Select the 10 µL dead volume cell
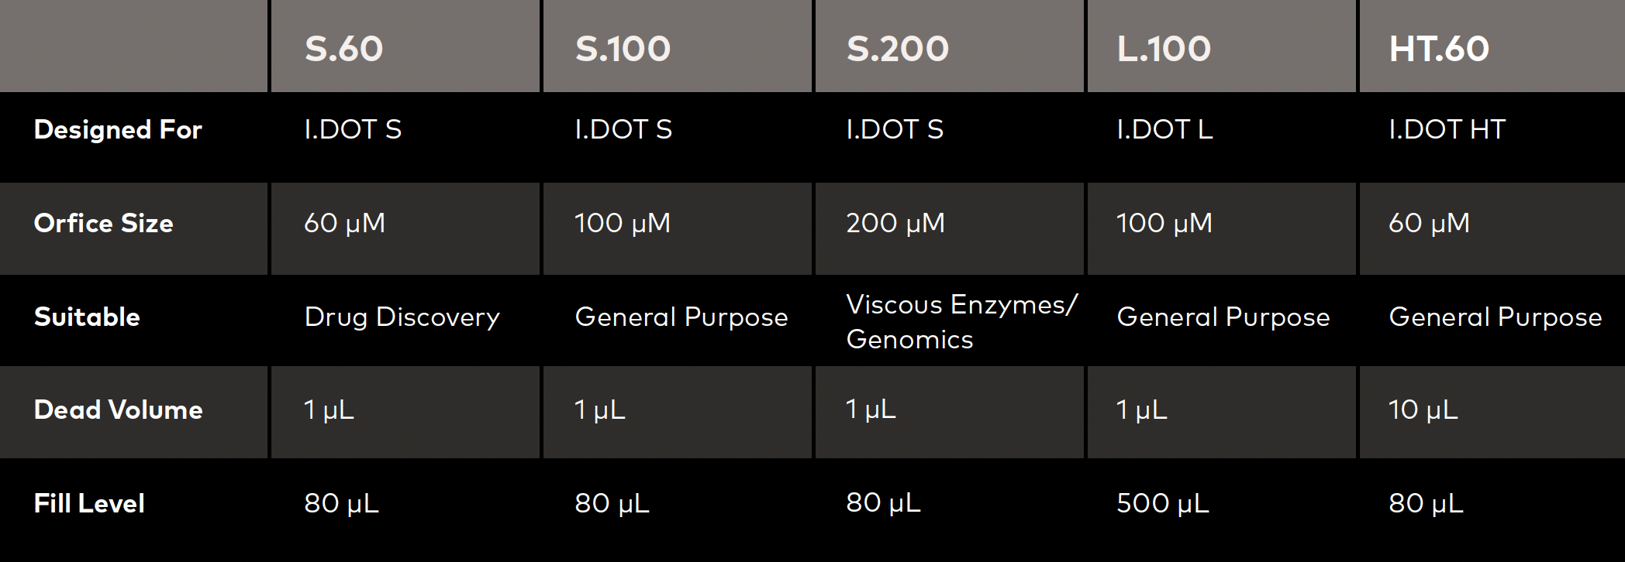The image size is (1625, 562). click(1422, 410)
